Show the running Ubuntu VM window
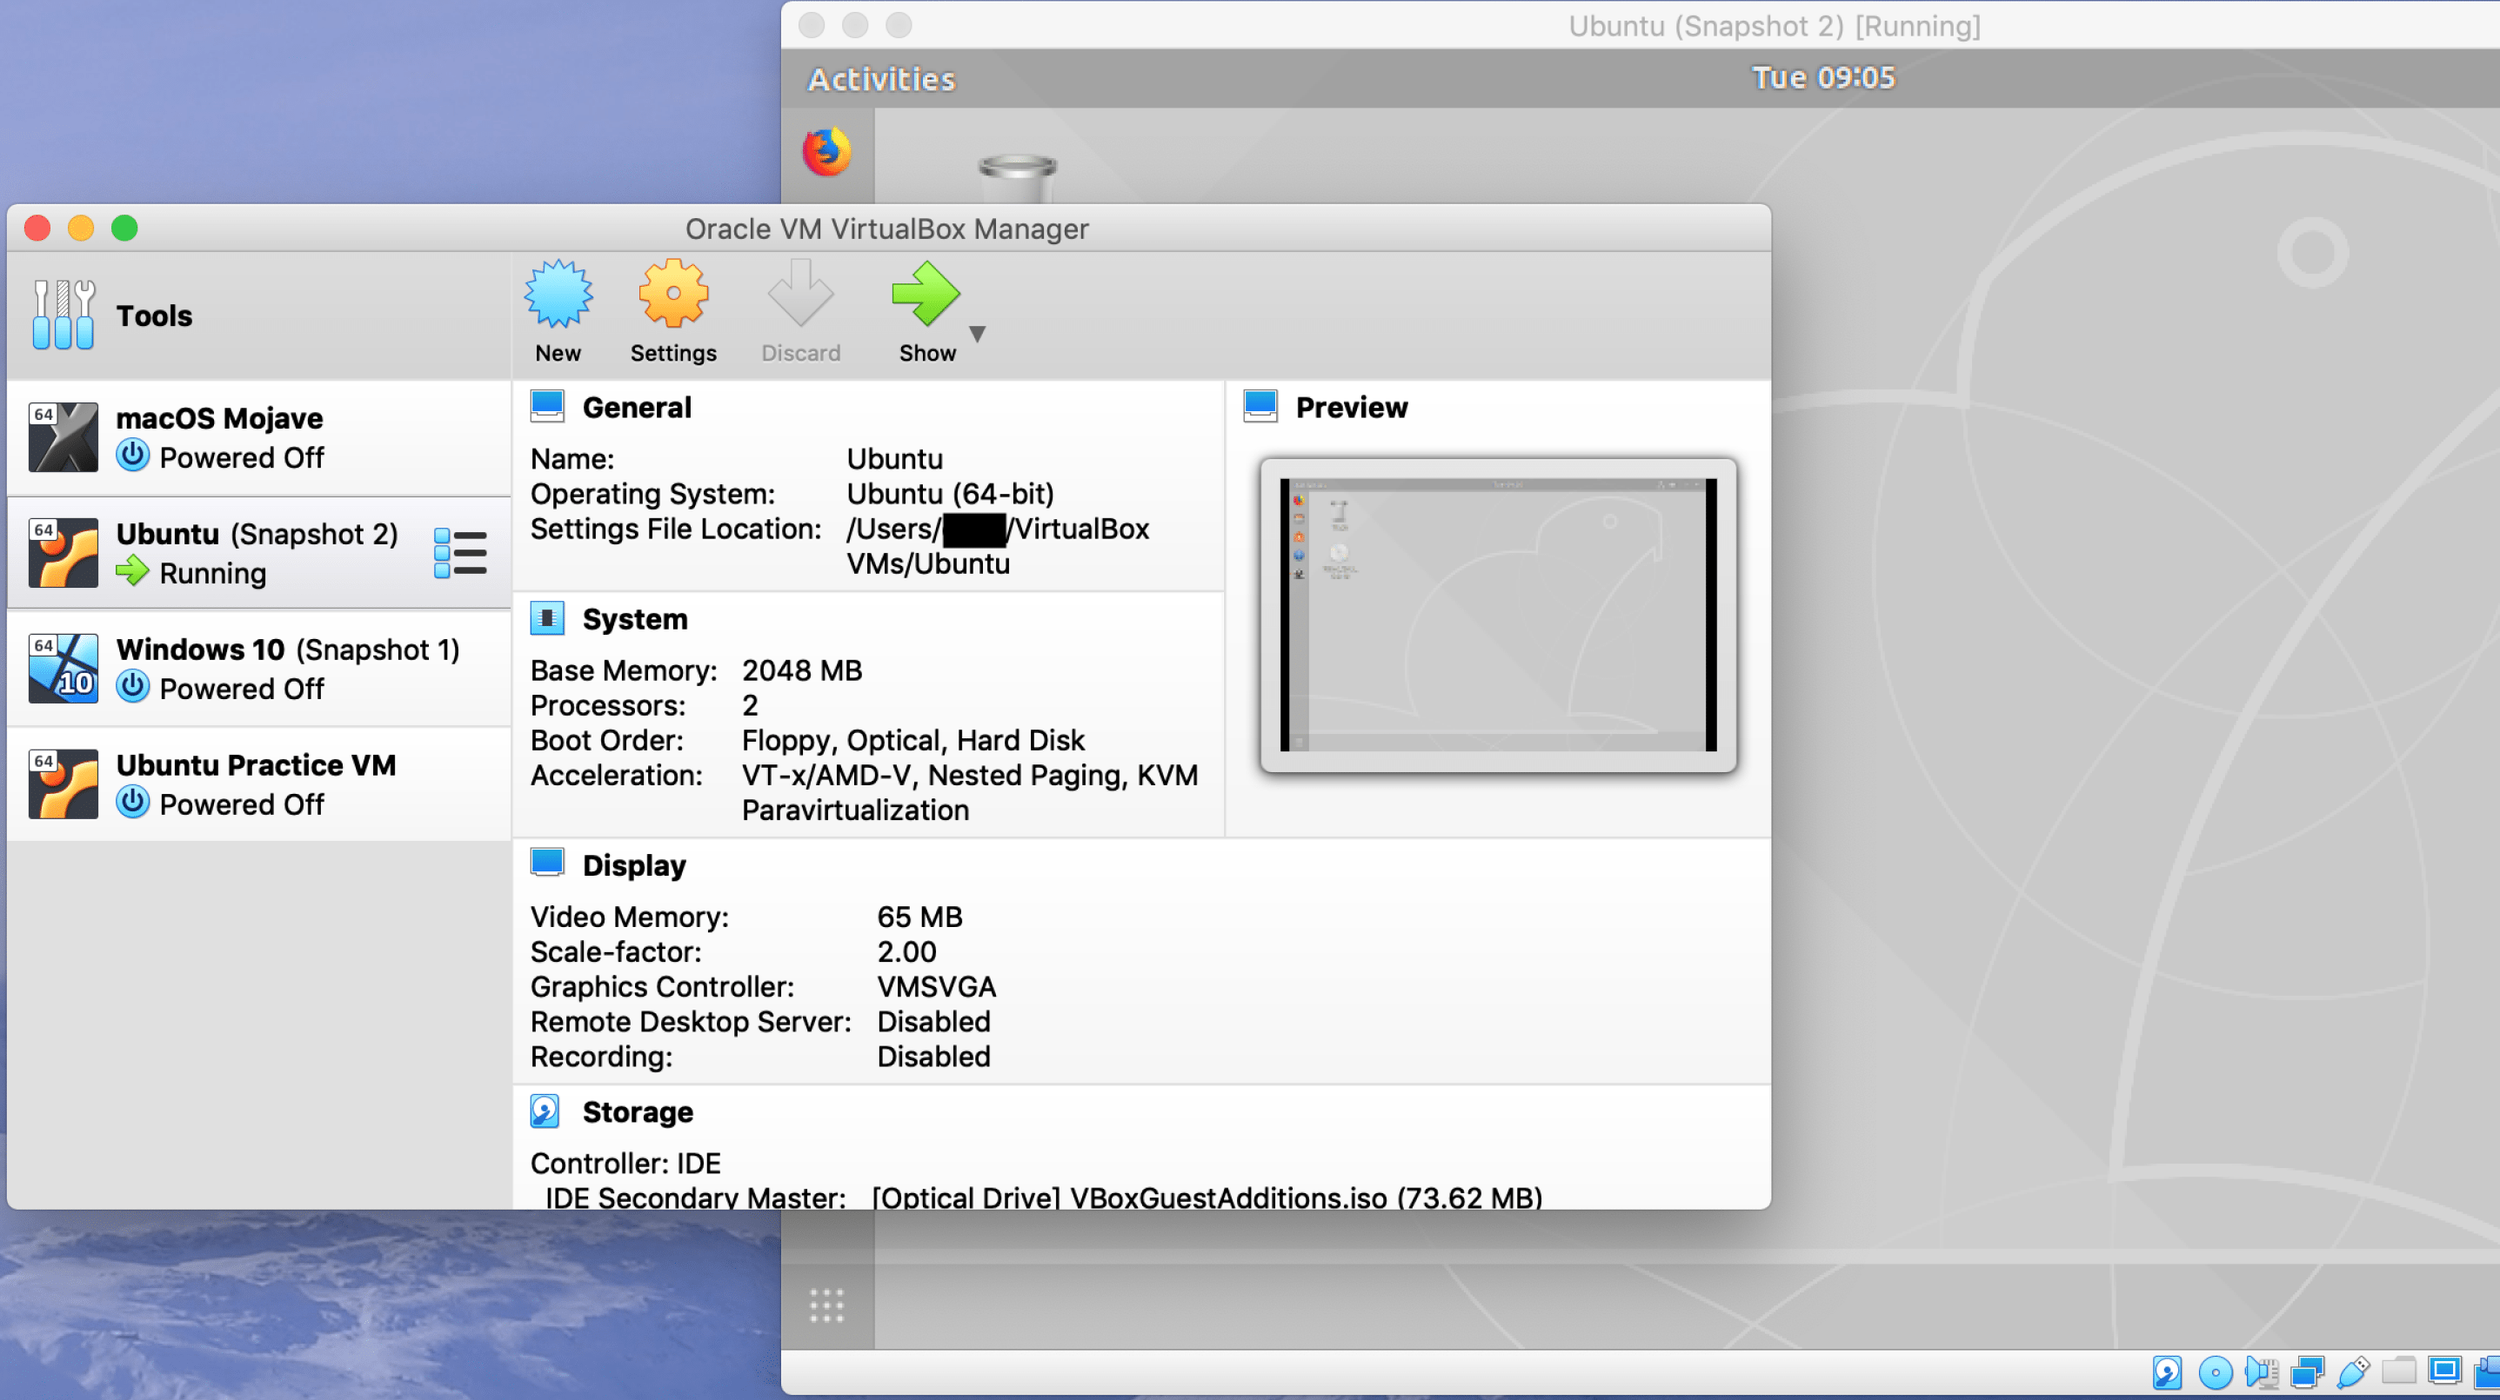Screen dimensions: 2500x1400 (x=925, y=305)
